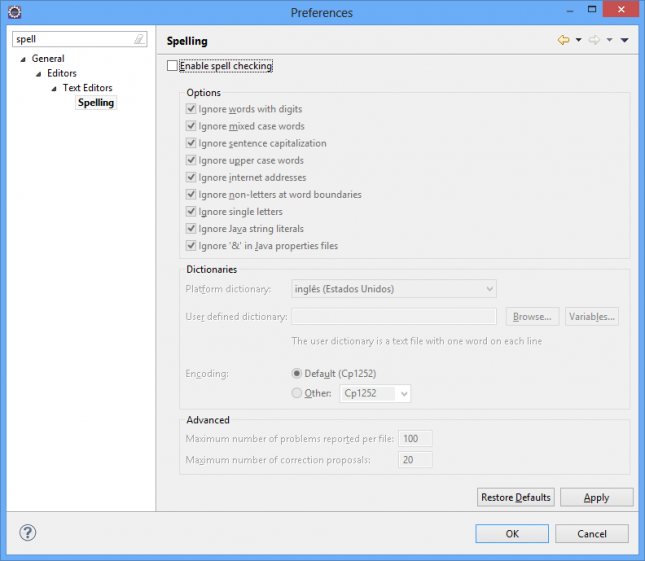Open the help question mark icon
645x561 pixels.
pos(28,533)
